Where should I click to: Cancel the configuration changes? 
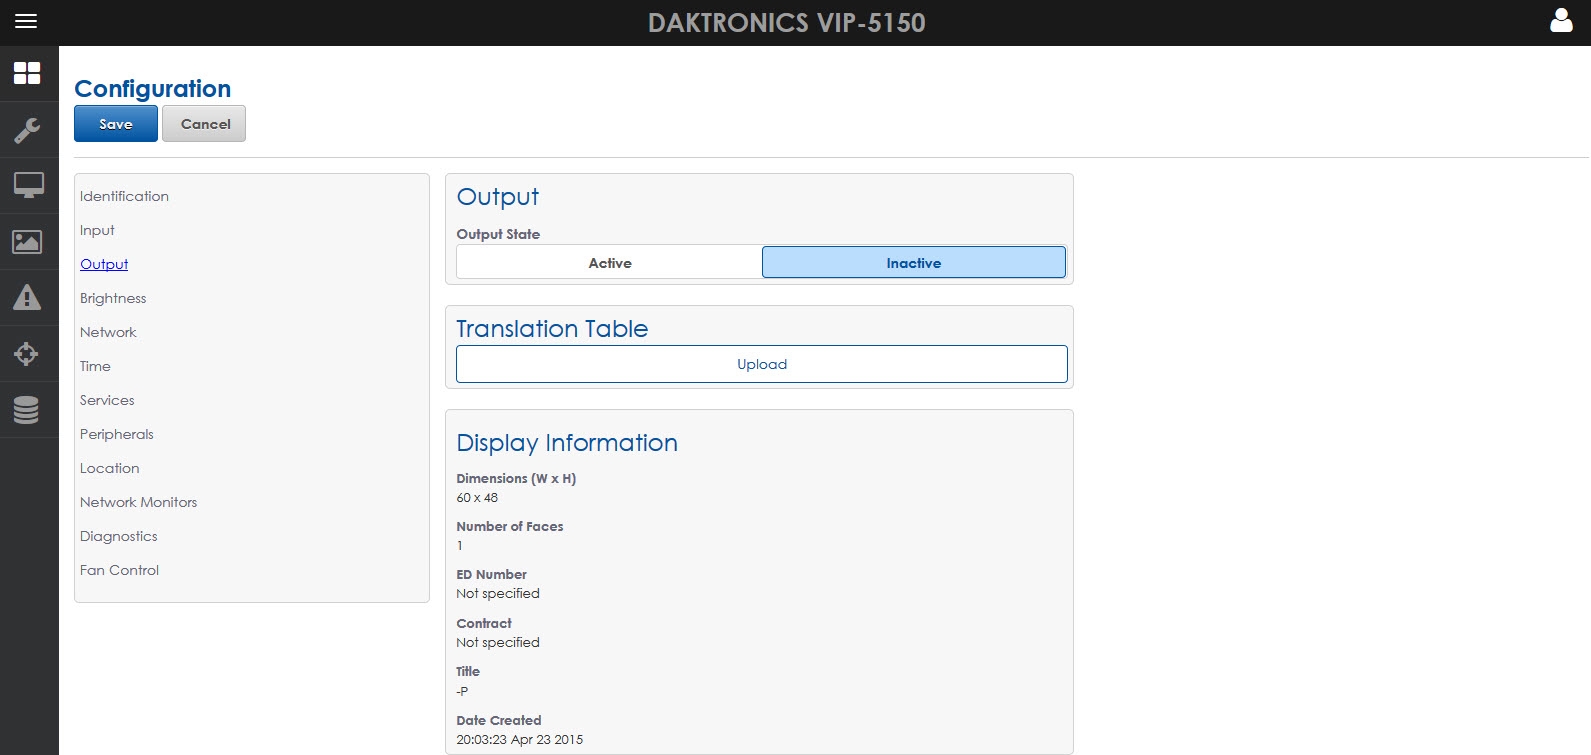pos(205,124)
